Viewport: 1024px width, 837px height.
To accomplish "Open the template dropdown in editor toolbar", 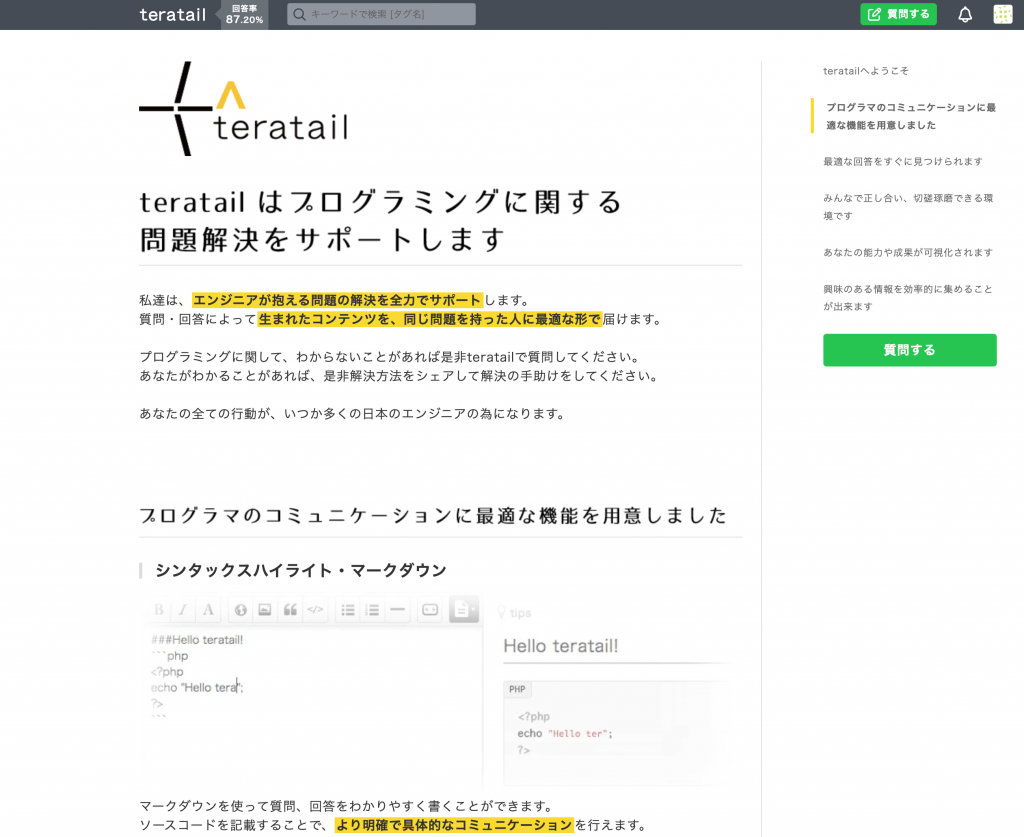I will 464,609.
